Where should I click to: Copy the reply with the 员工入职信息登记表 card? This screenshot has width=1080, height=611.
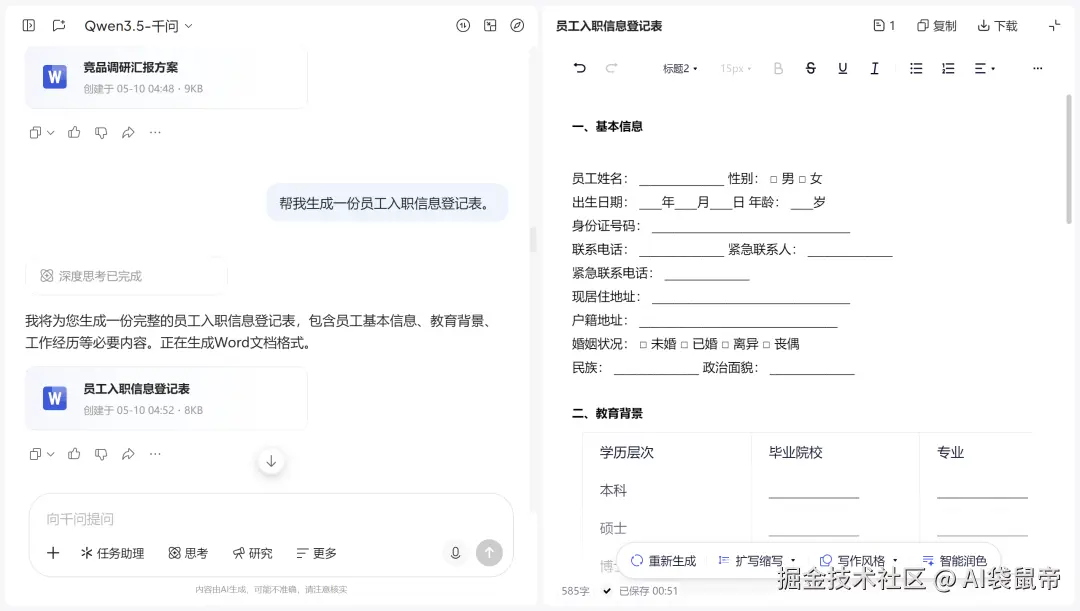(x=34, y=454)
